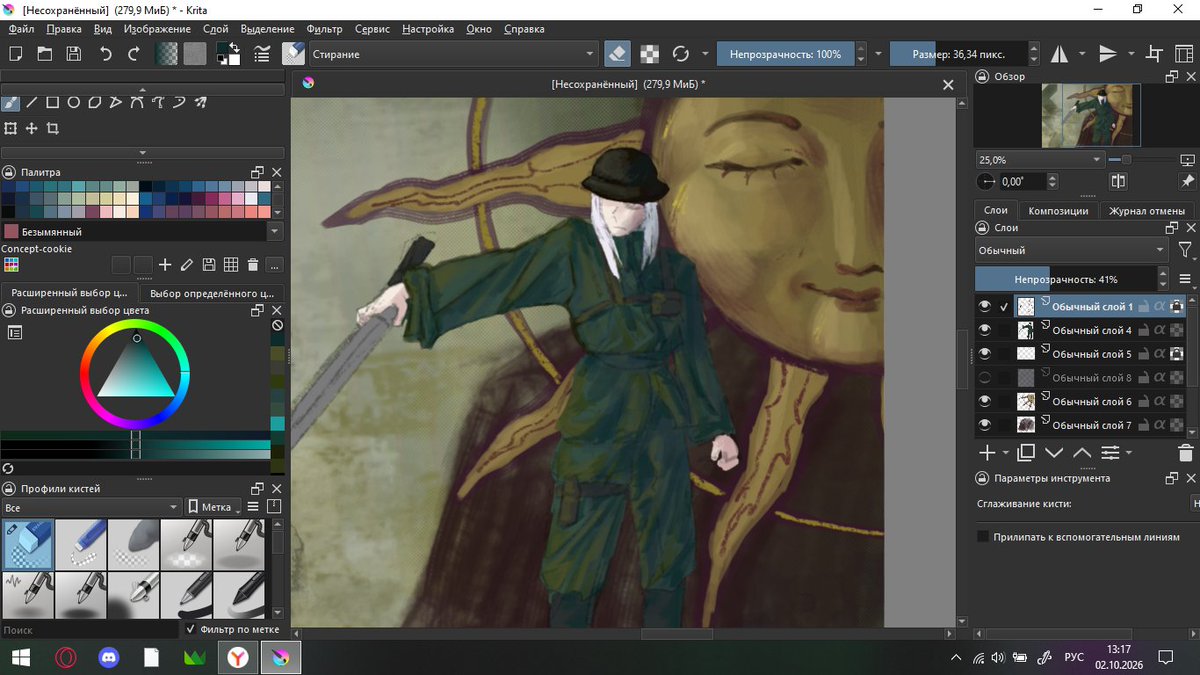This screenshot has height=675, width=1200.
Task: Open the brush tag dropdown Все
Action: [92, 507]
